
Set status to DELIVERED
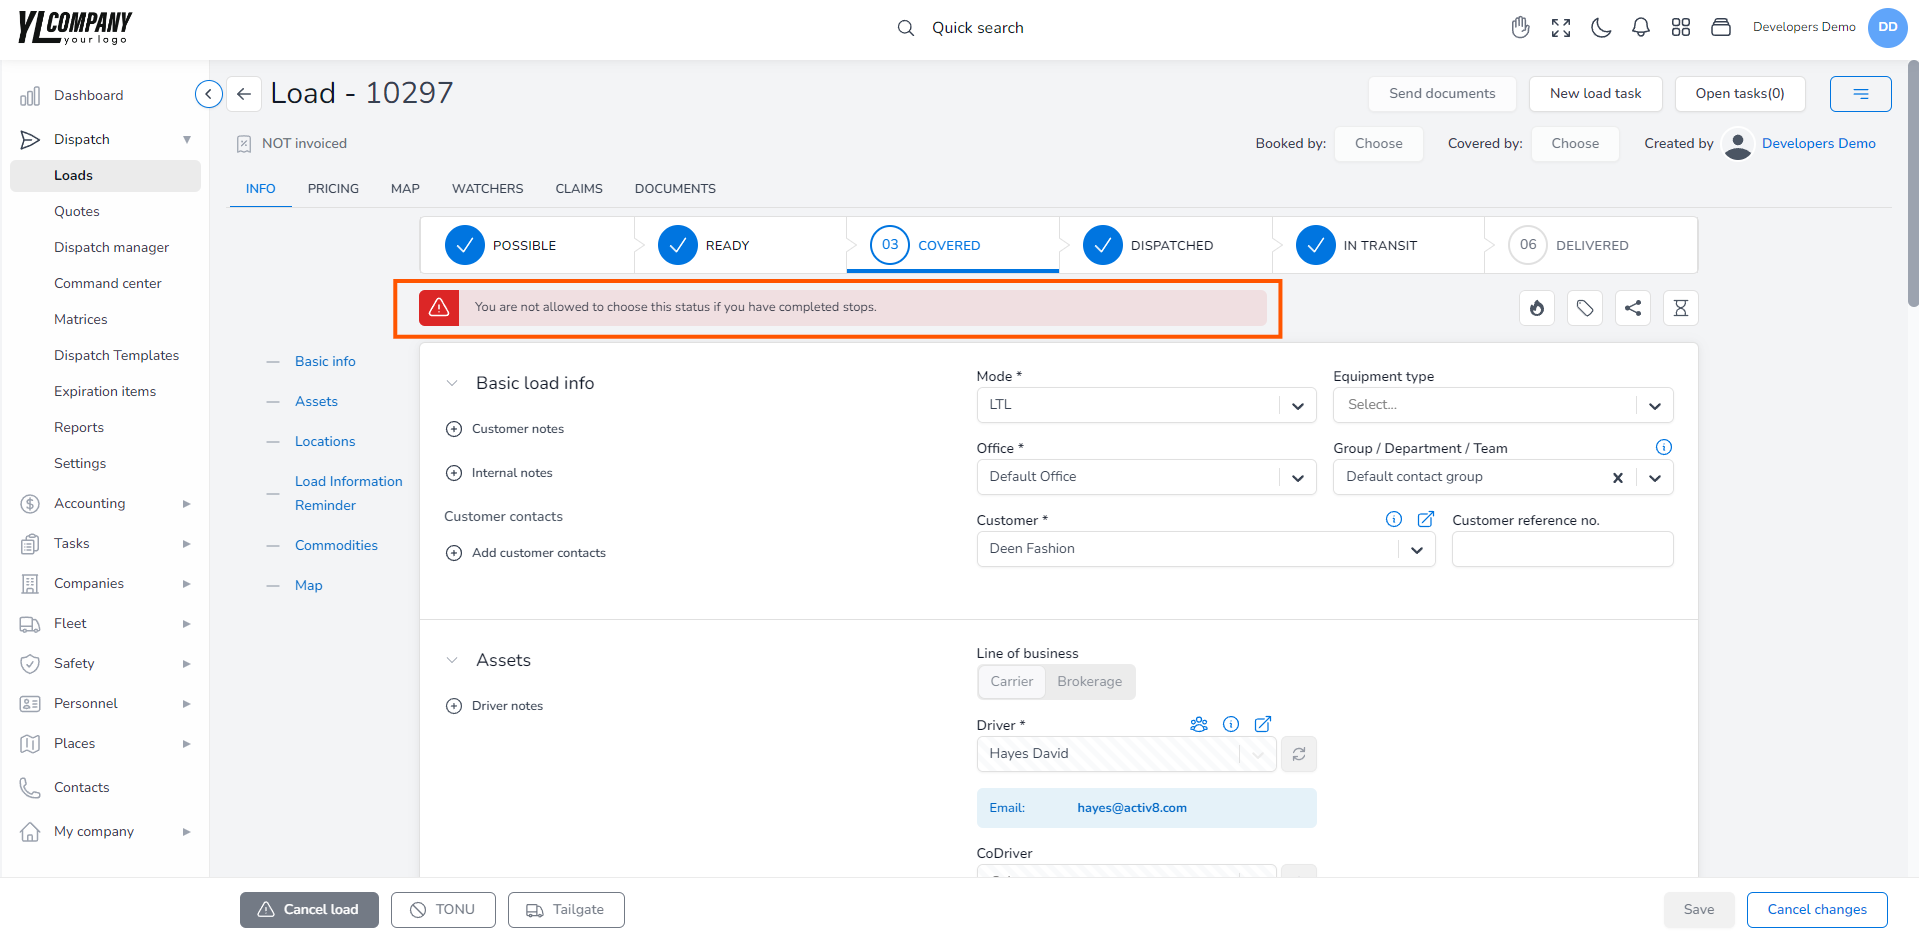coord(1591,245)
